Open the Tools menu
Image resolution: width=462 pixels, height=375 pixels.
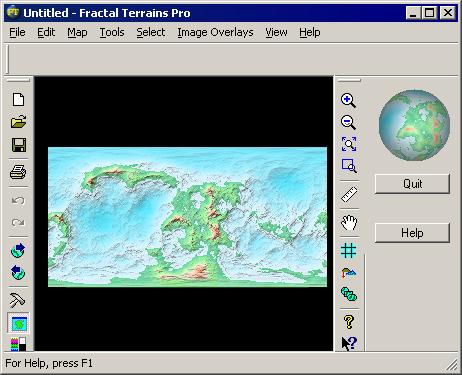(x=112, y=32)
